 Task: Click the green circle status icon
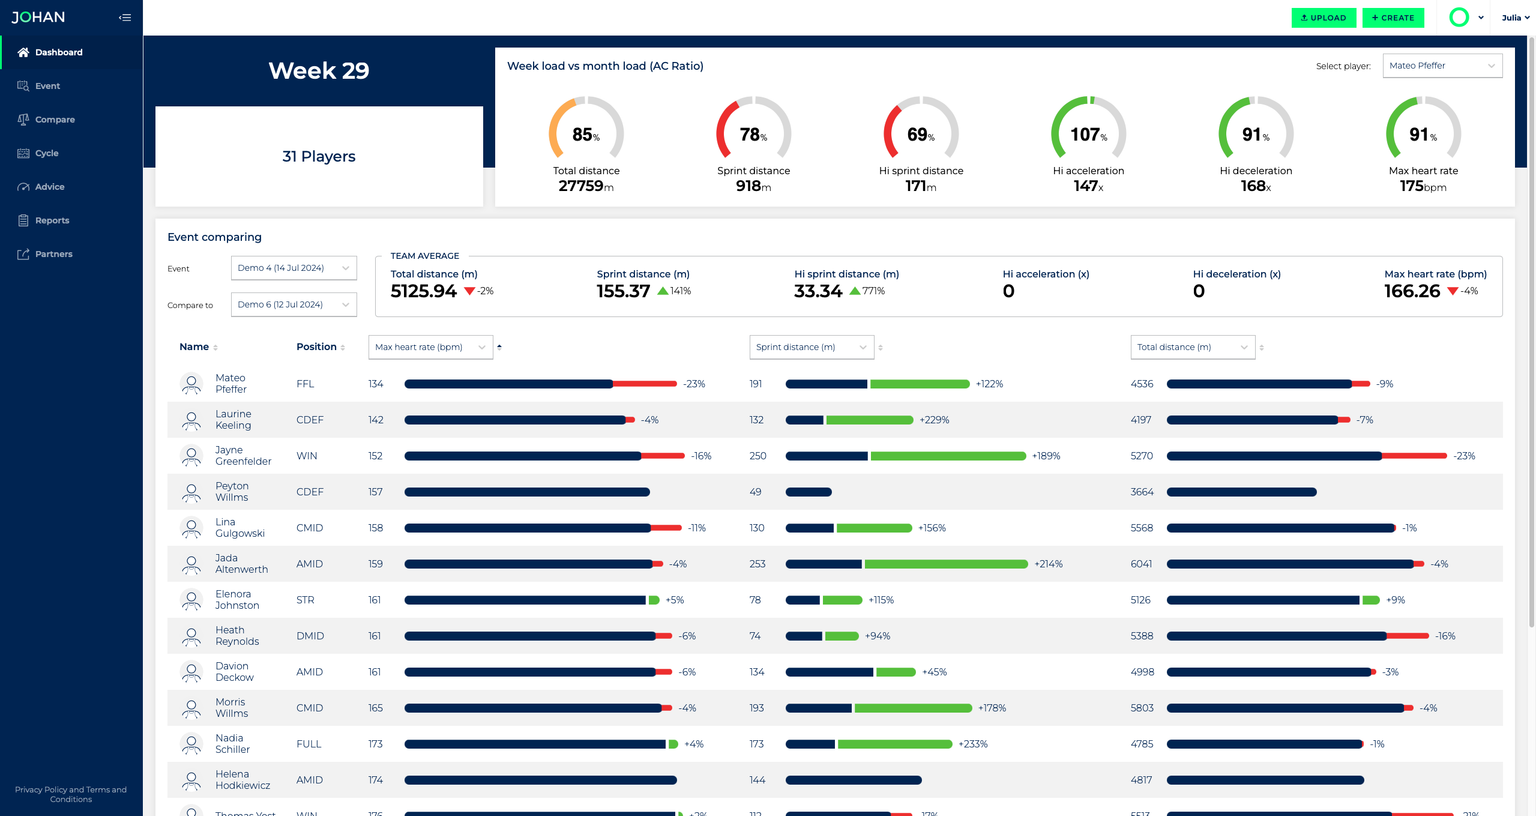pyautogui.click(x=1459, y=17)
